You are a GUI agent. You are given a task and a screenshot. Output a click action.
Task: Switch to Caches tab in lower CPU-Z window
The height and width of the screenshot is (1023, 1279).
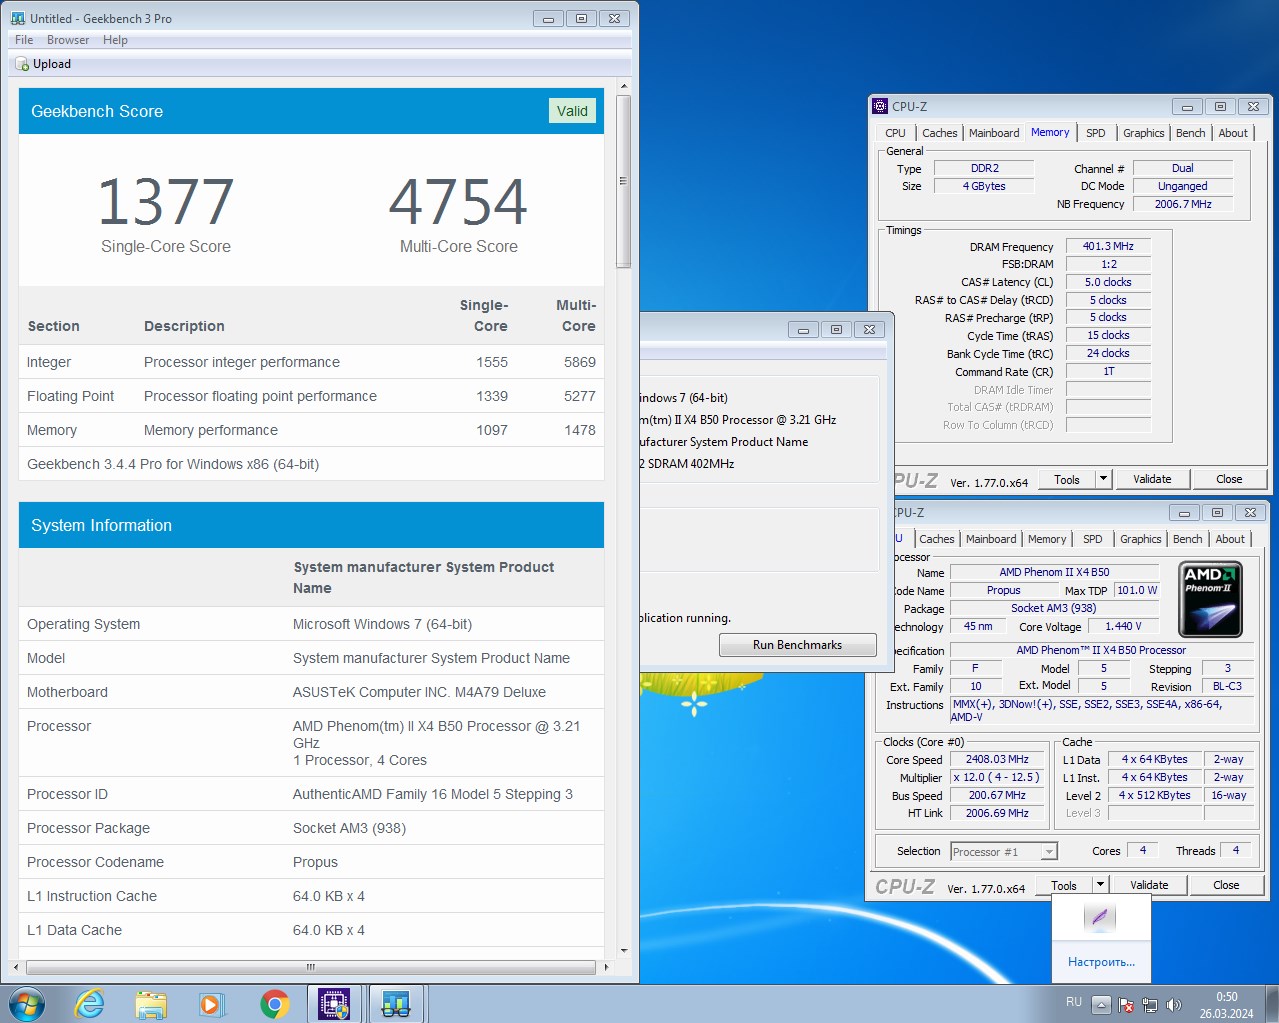tap(937, 539)
